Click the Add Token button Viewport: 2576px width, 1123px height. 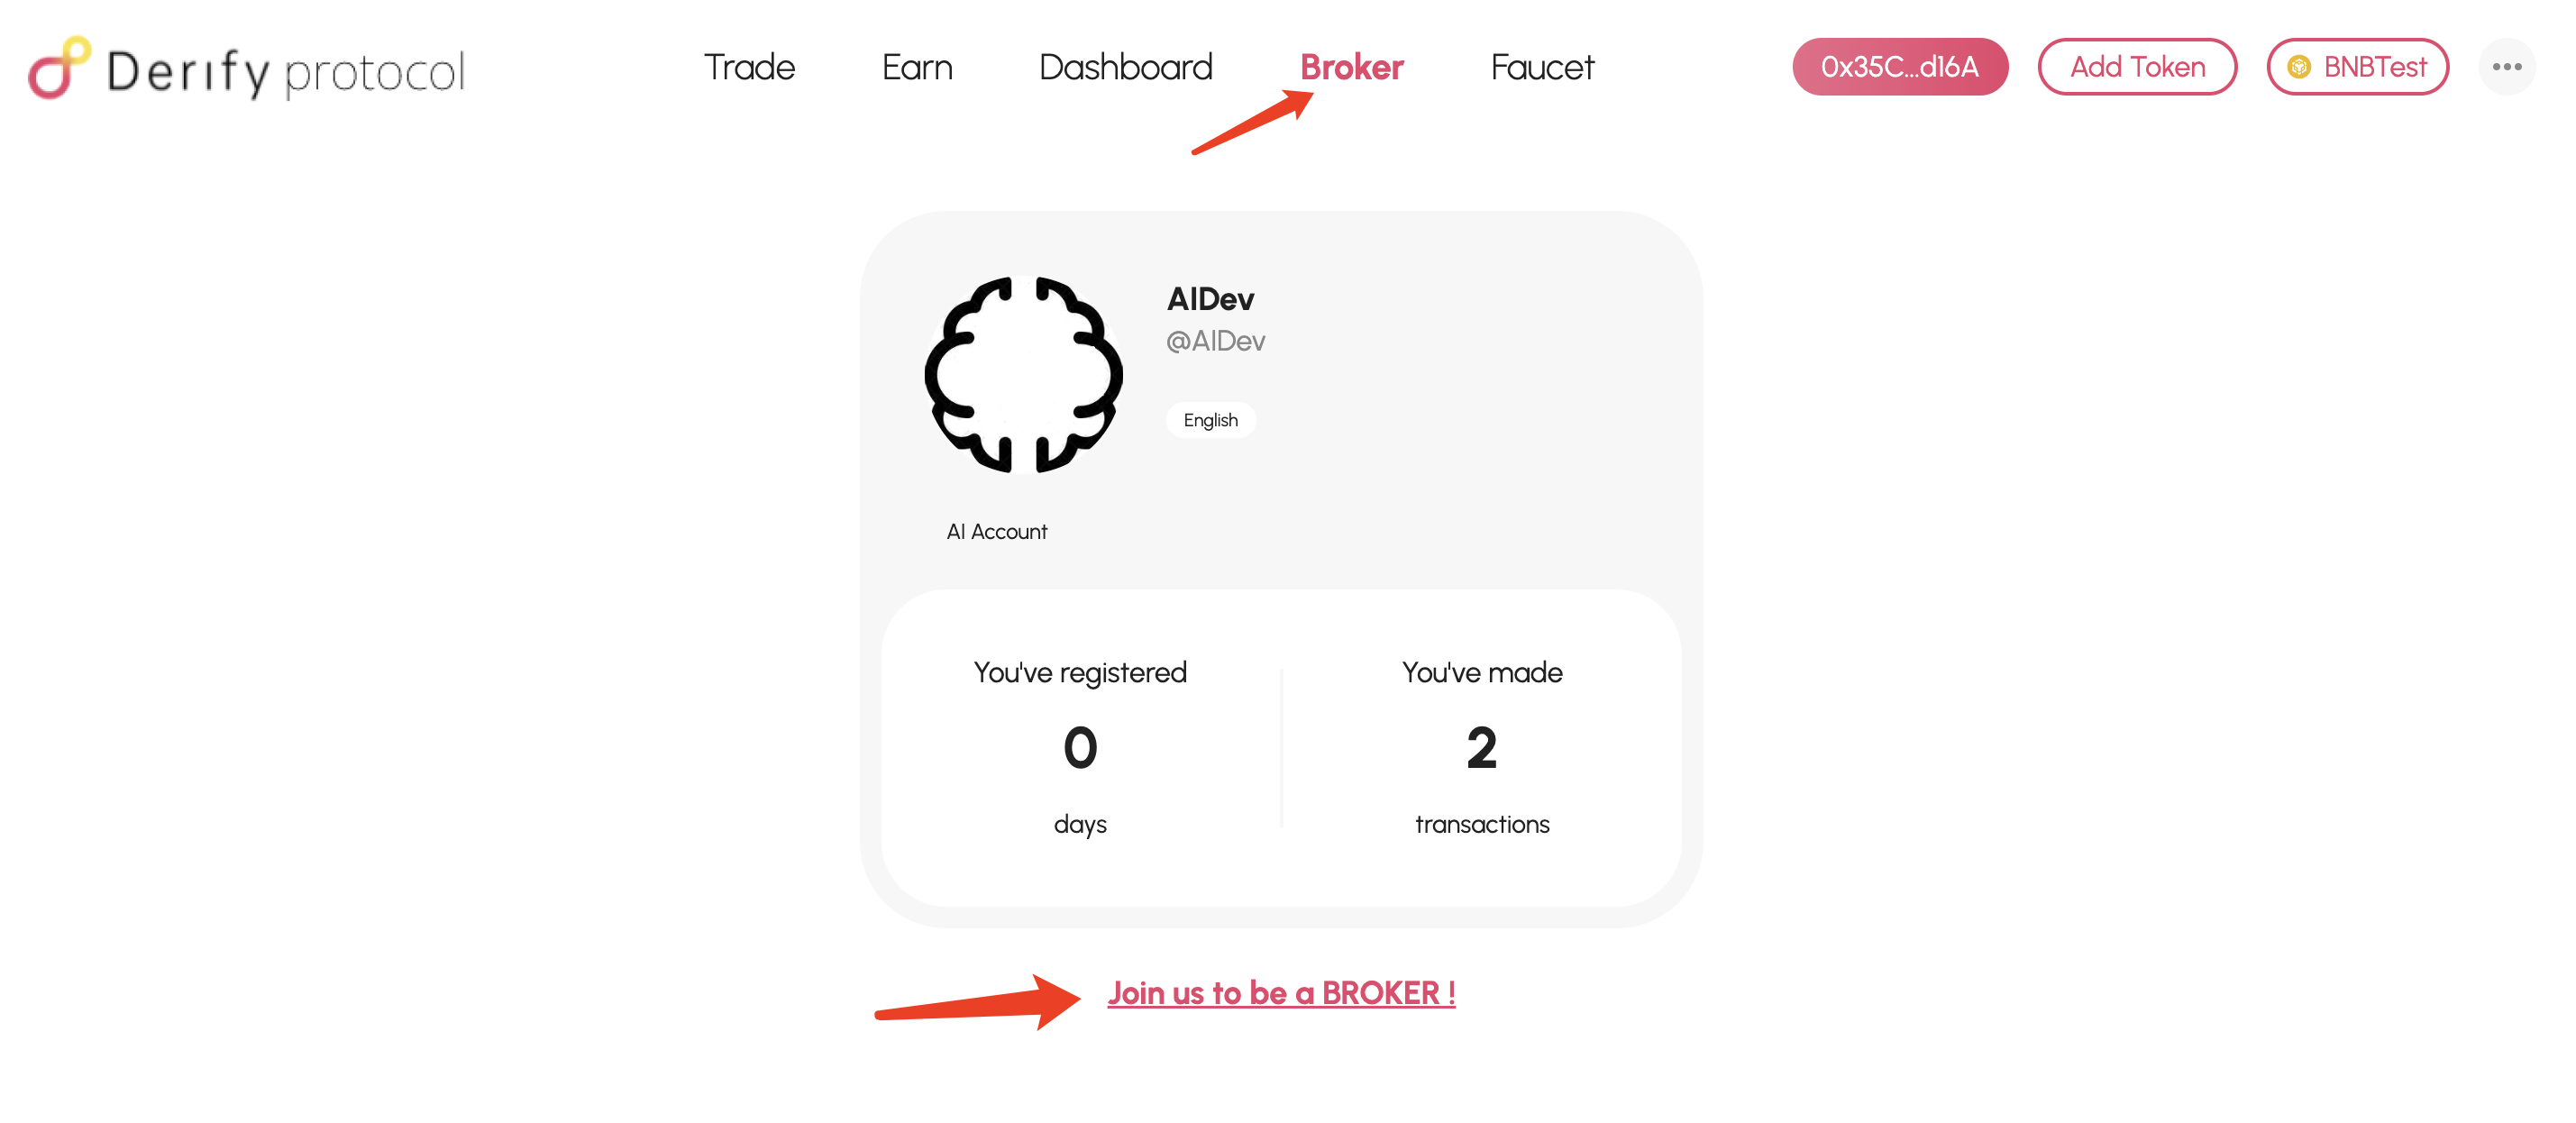(x=2137, y=67)
